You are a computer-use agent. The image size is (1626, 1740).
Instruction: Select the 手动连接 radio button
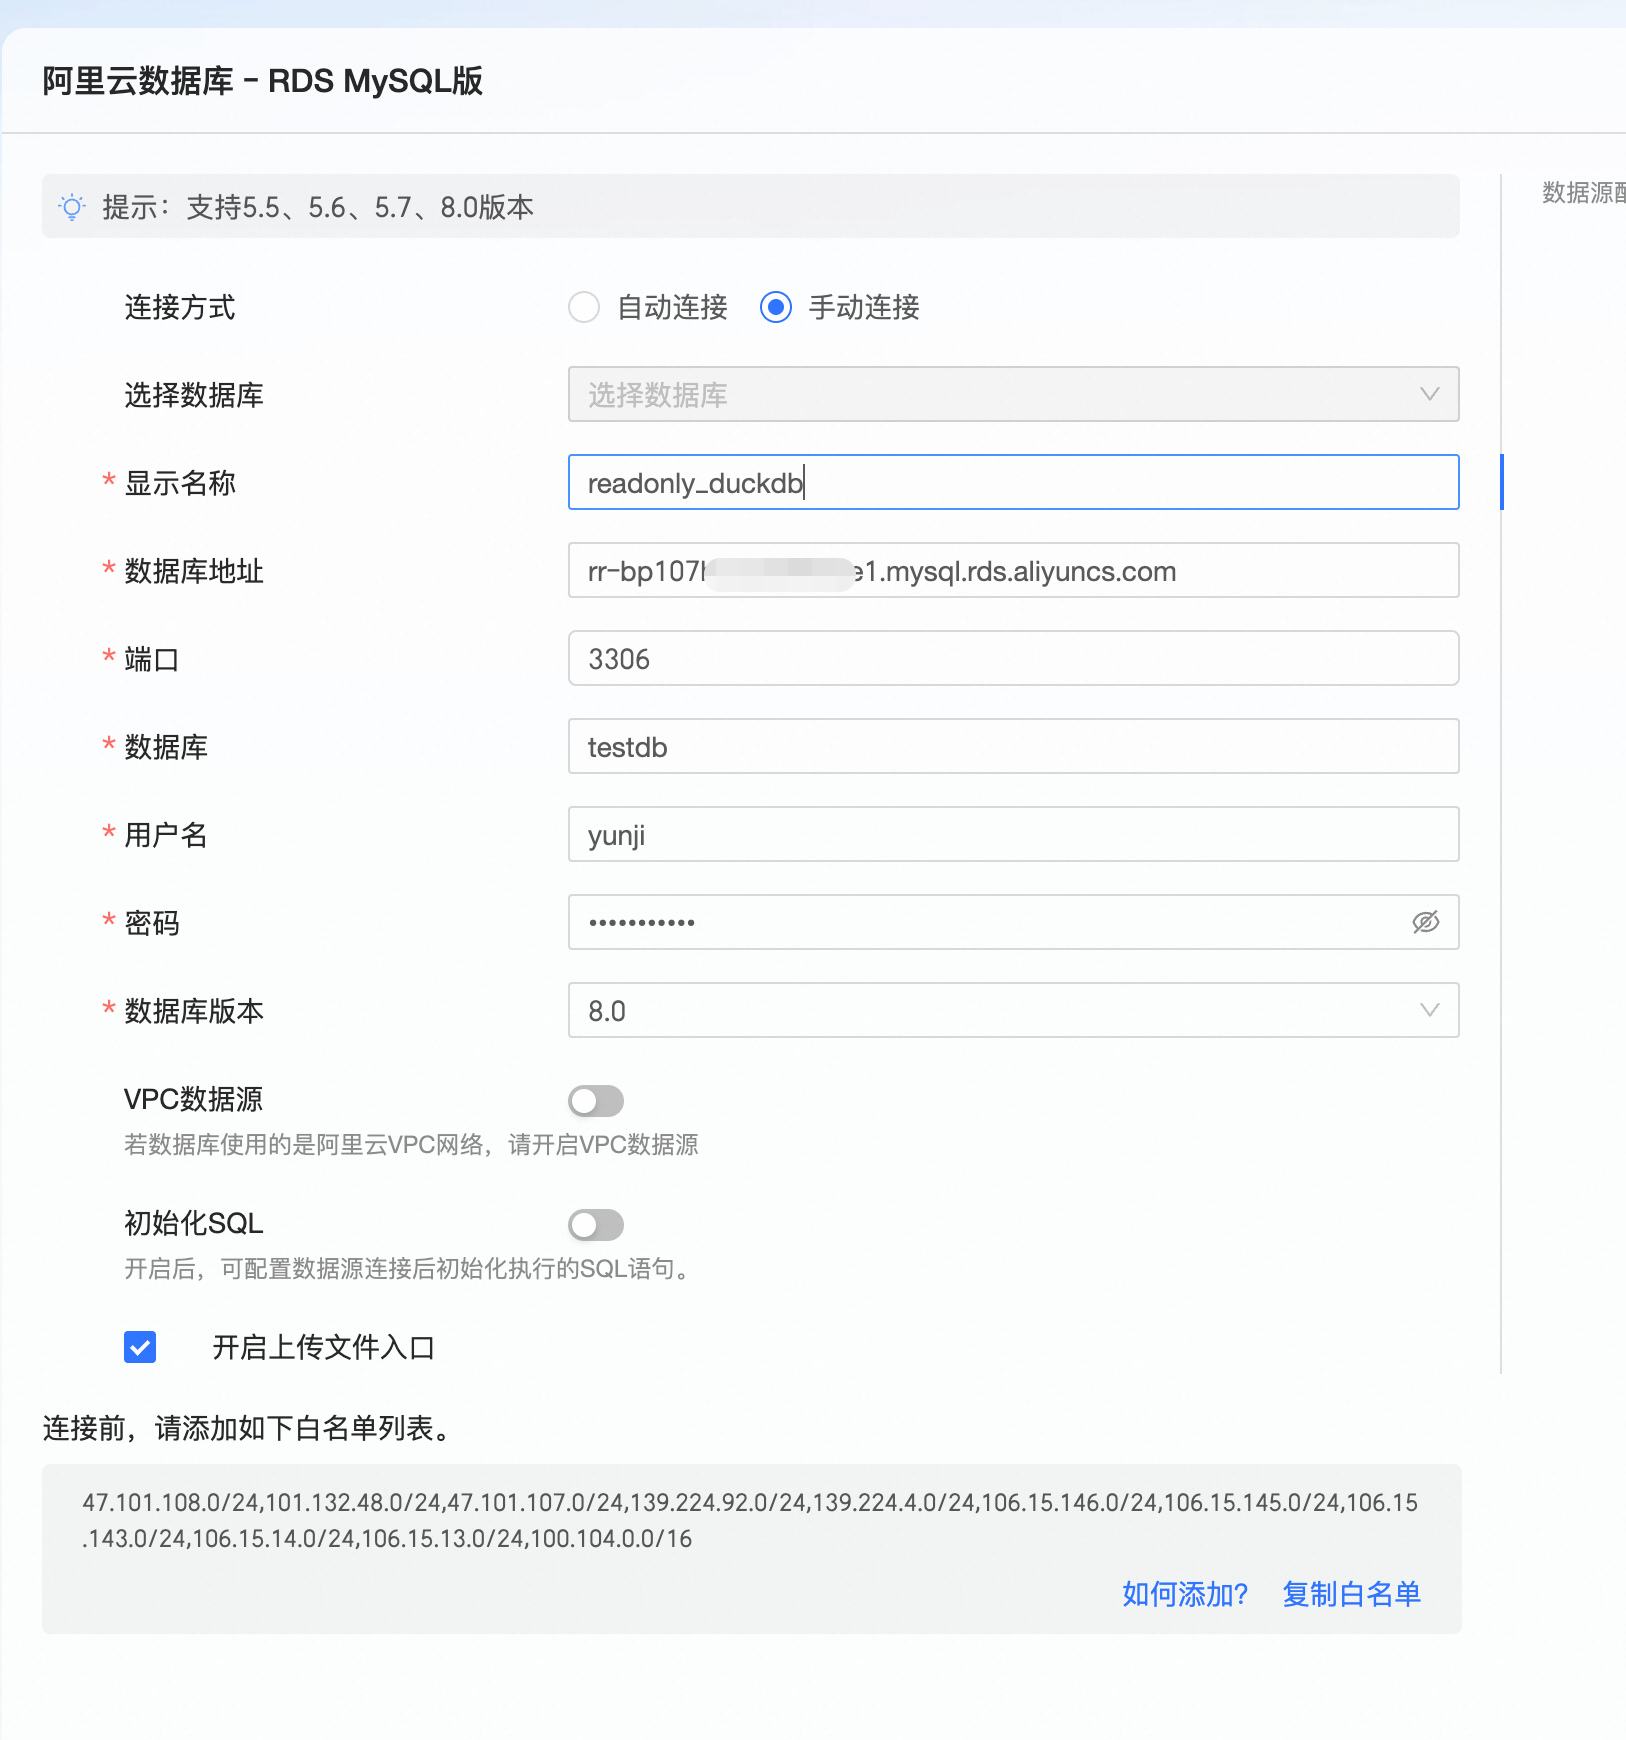point(776,307)
